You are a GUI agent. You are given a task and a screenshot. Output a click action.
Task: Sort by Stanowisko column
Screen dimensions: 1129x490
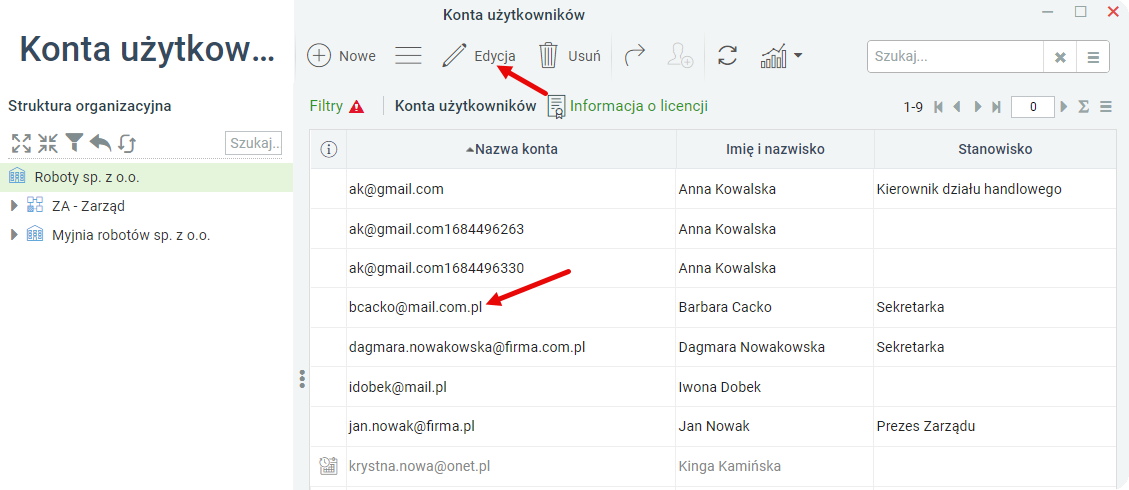coord(995,150)
